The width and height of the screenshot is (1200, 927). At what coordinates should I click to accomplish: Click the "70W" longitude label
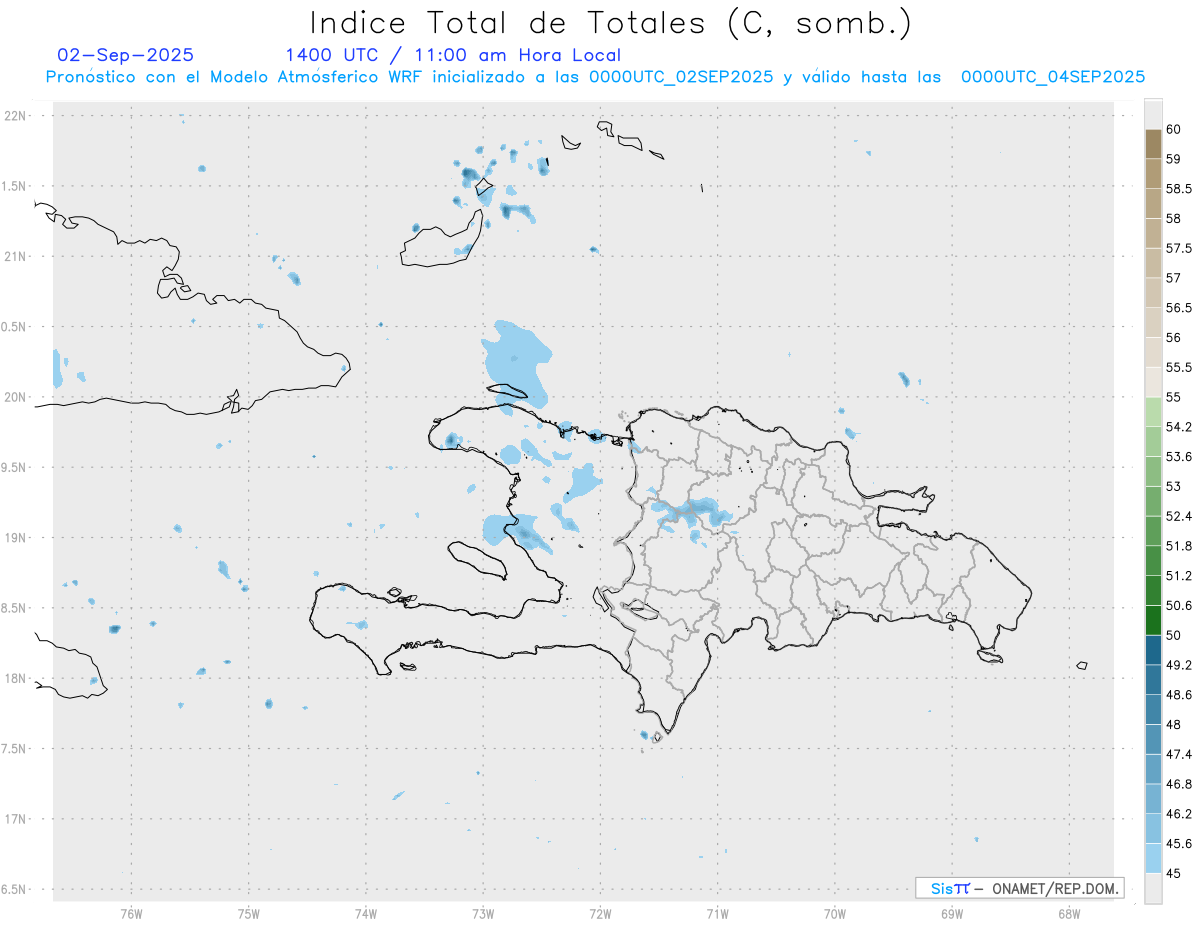(835, 914)
